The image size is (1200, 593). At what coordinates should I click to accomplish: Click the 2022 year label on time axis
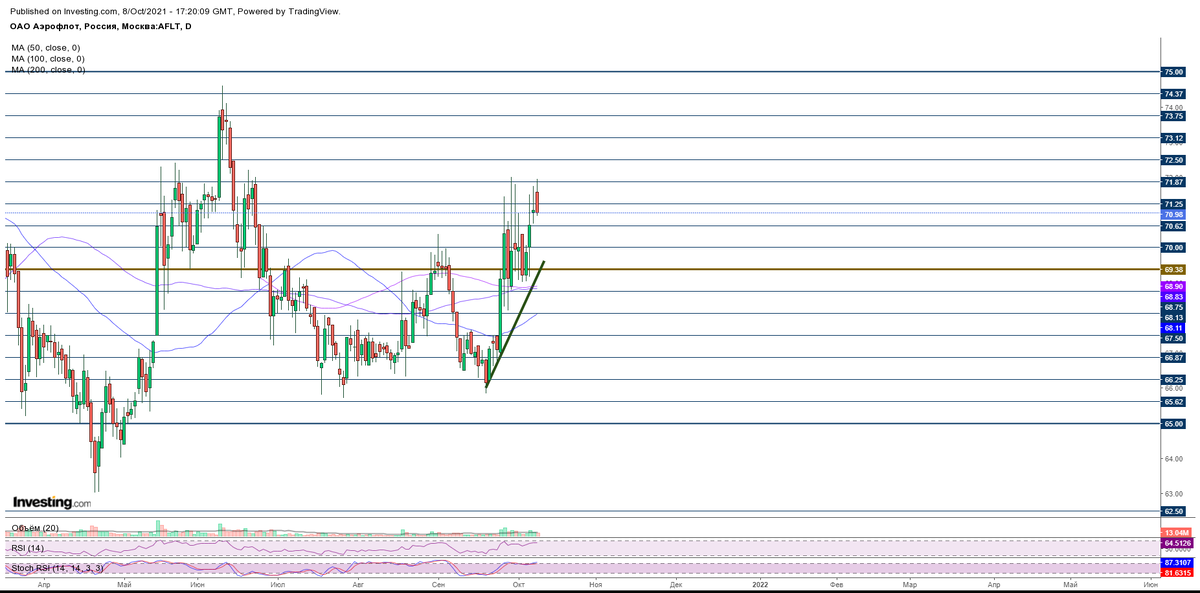pos(760,583)
